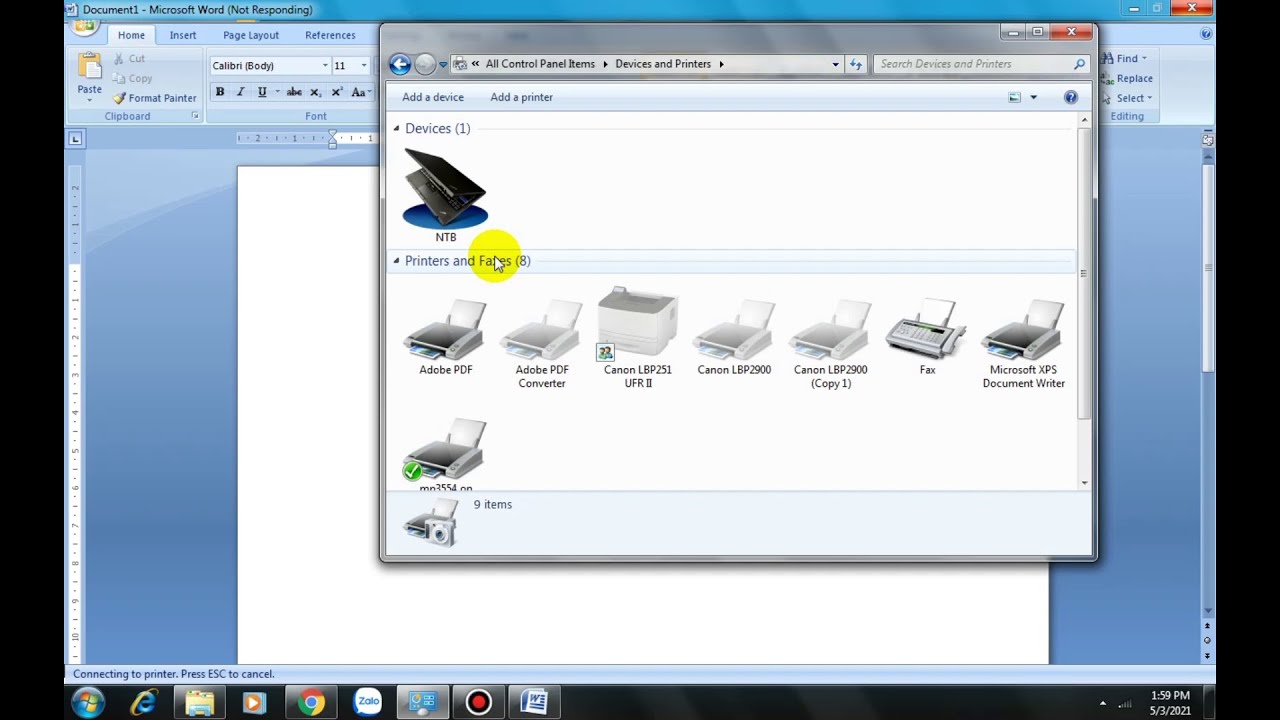Click Add a printer
The image size is (1280, 720).
click(521, 97)
